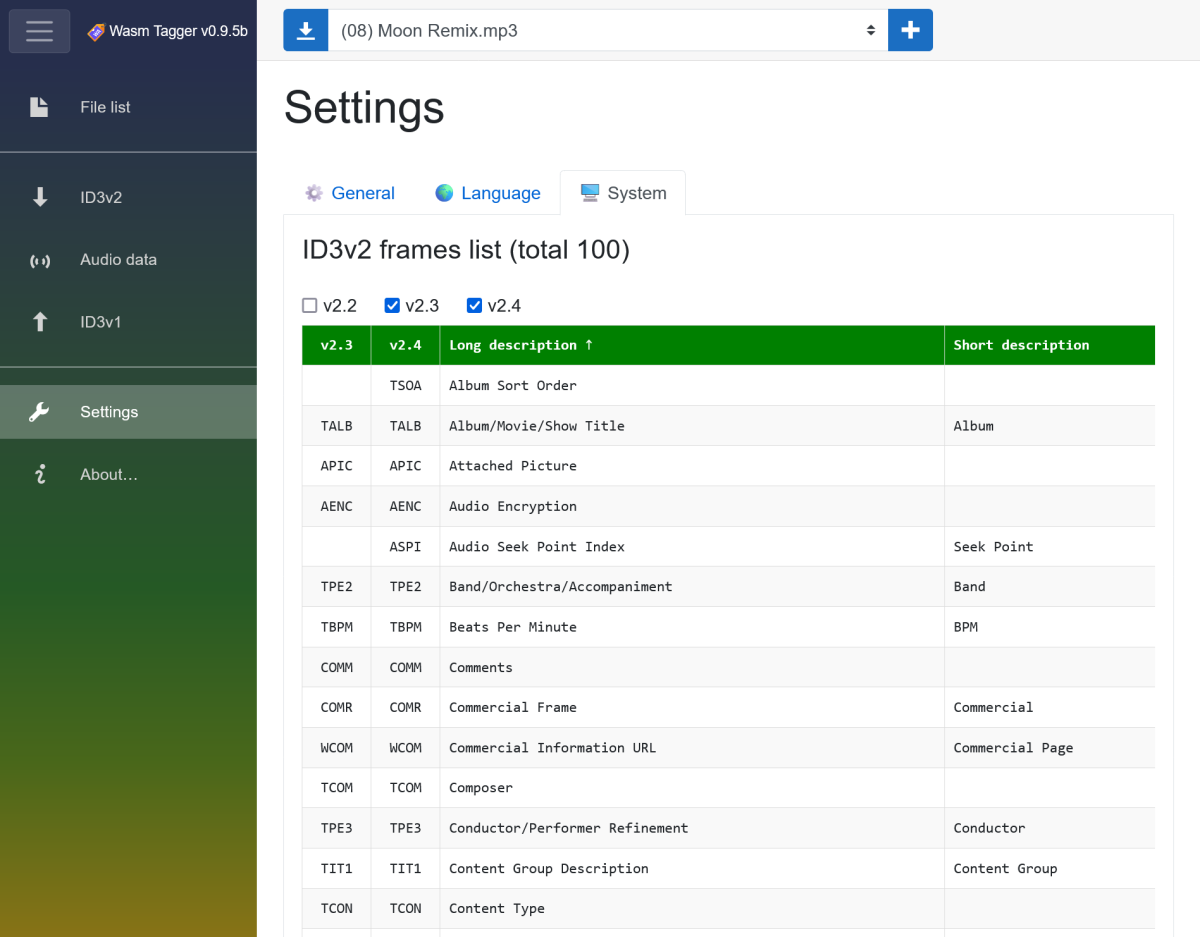The width and height of the screenshot is (1200, 937).
Task: Uncheck the v2.3 checkbox
Action: click(x=392, y=306)
